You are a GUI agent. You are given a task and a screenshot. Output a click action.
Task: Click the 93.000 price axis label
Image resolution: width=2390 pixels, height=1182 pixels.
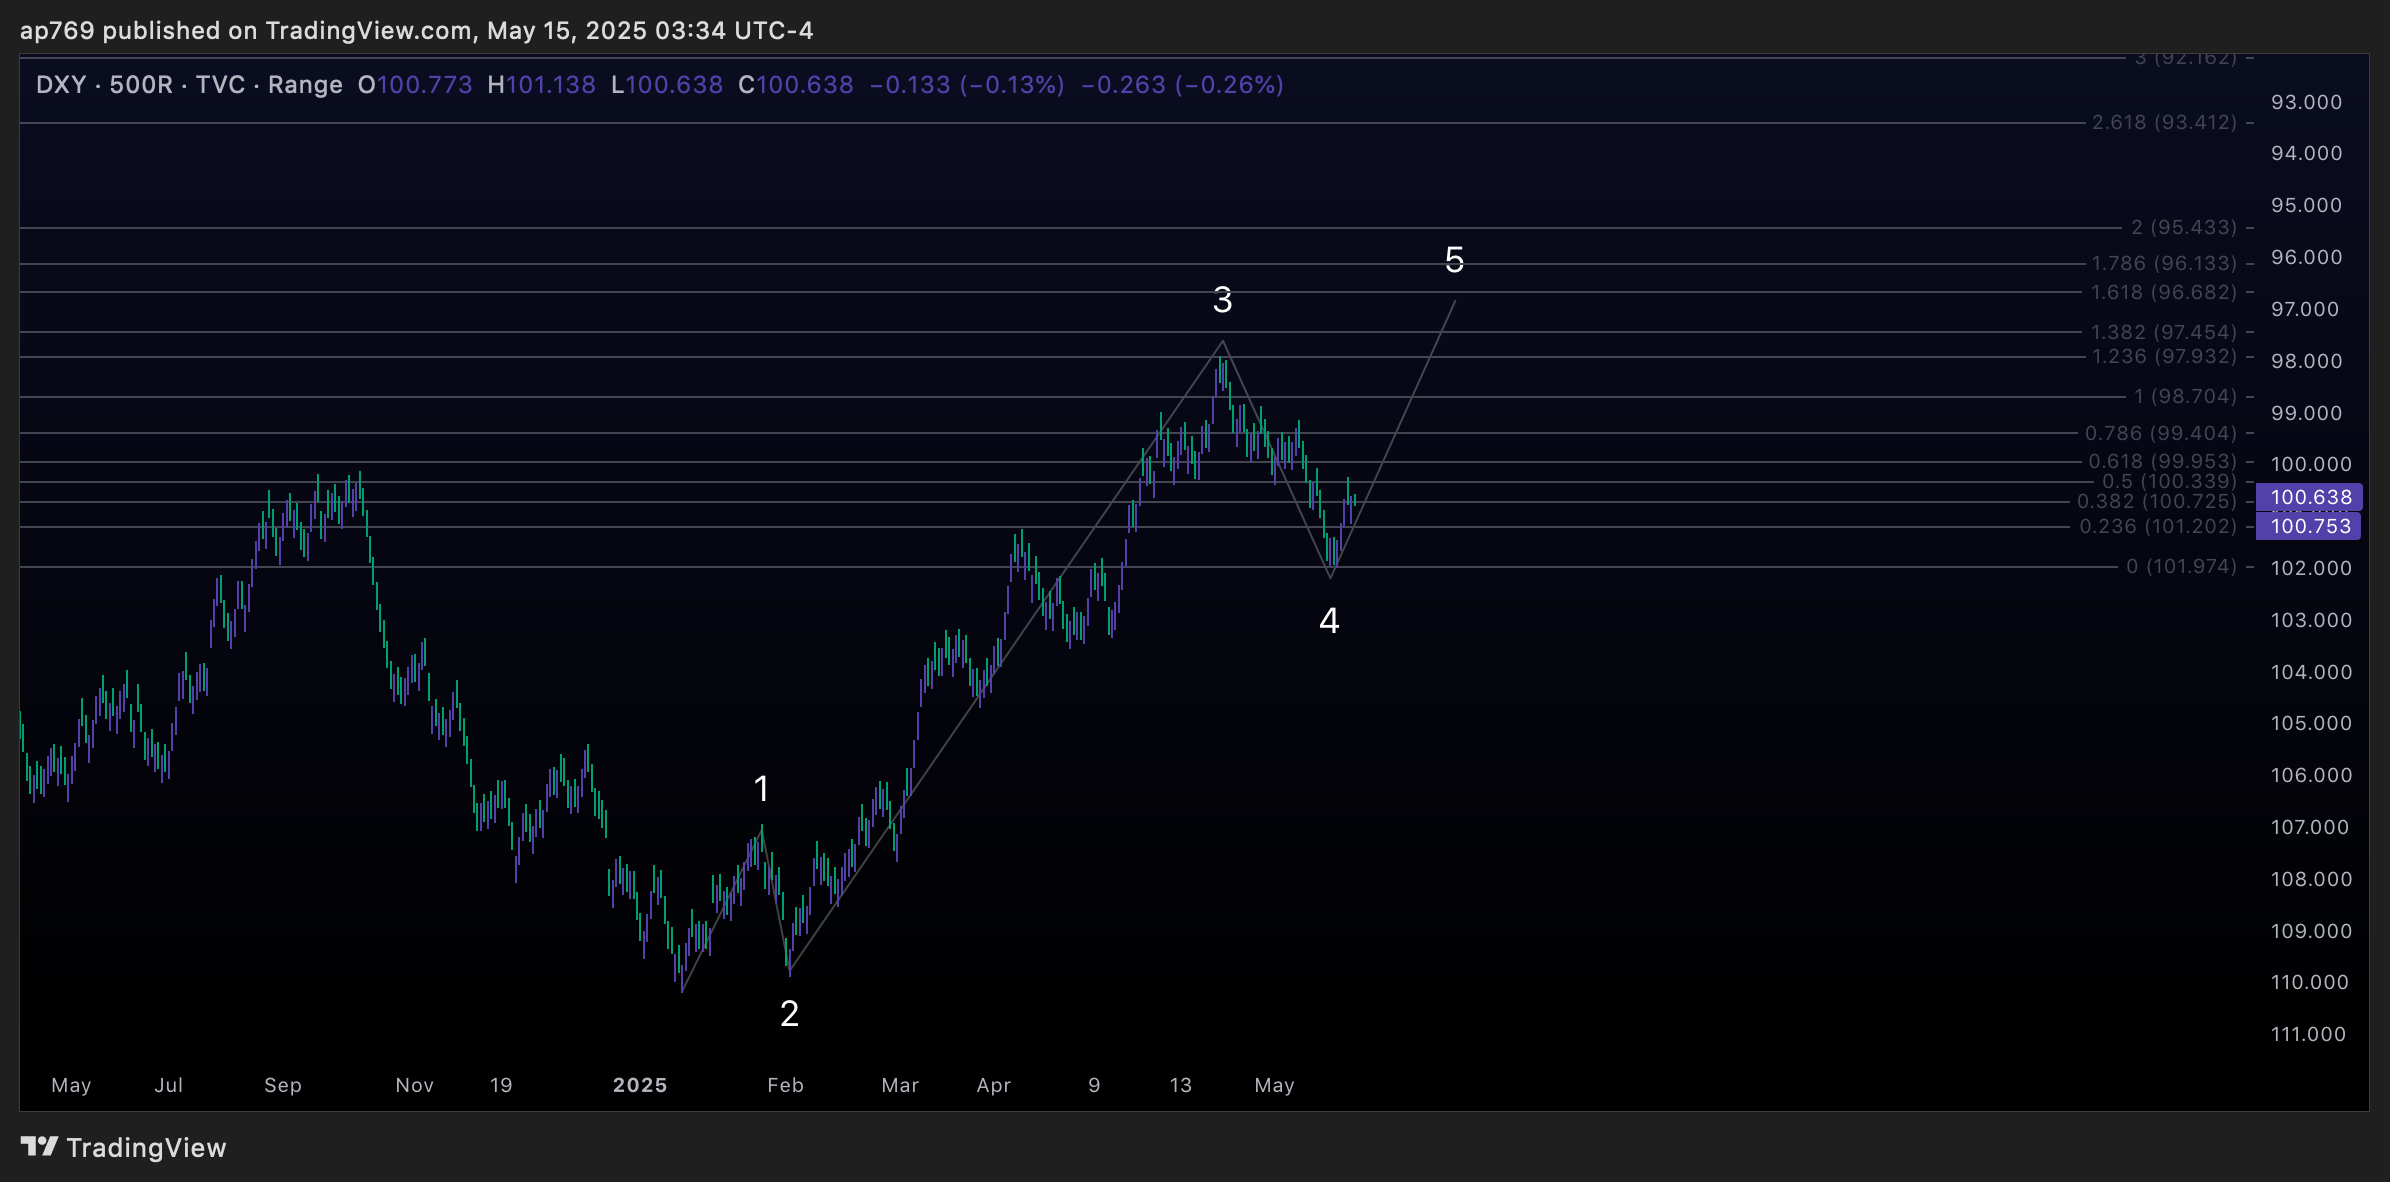click(x=2306, y=102)
